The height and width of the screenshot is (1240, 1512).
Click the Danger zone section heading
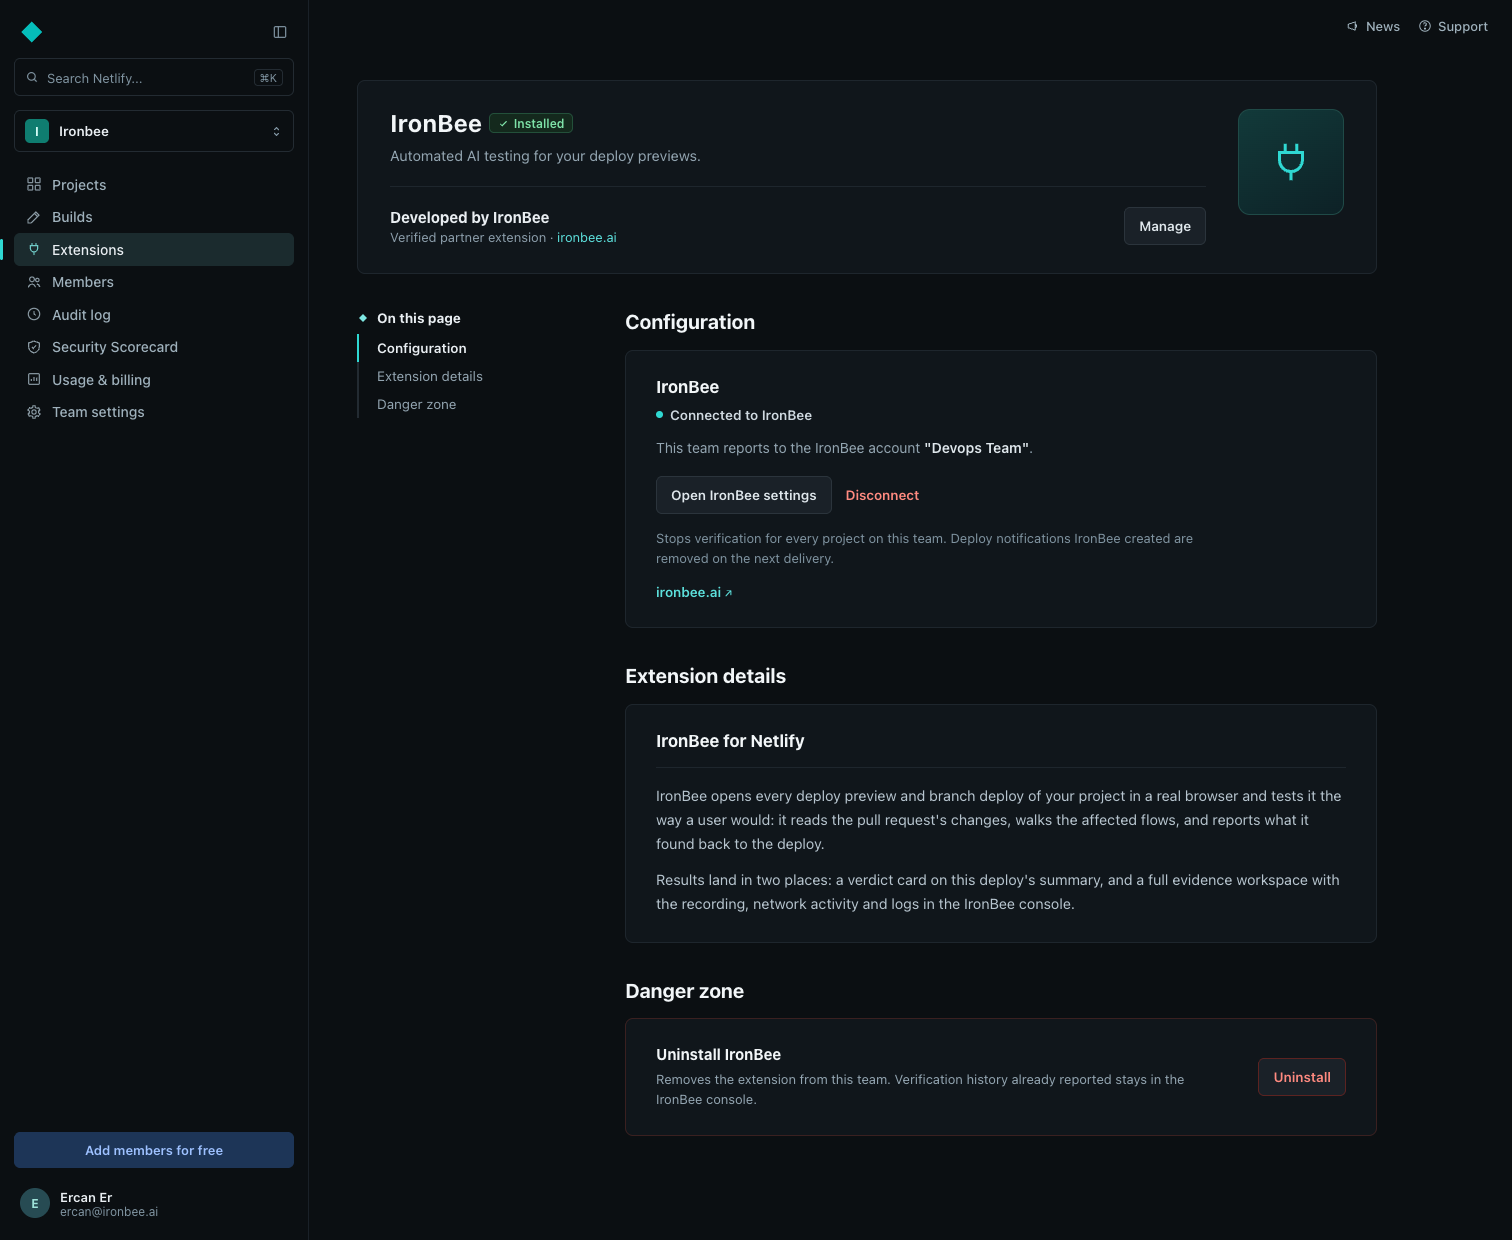[684, 991]
